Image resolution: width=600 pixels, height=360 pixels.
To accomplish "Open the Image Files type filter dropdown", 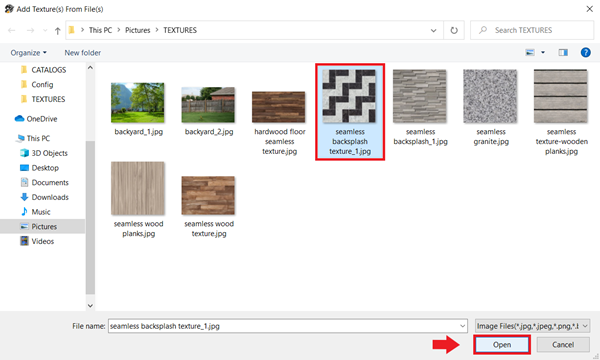I will coord(533,326).
